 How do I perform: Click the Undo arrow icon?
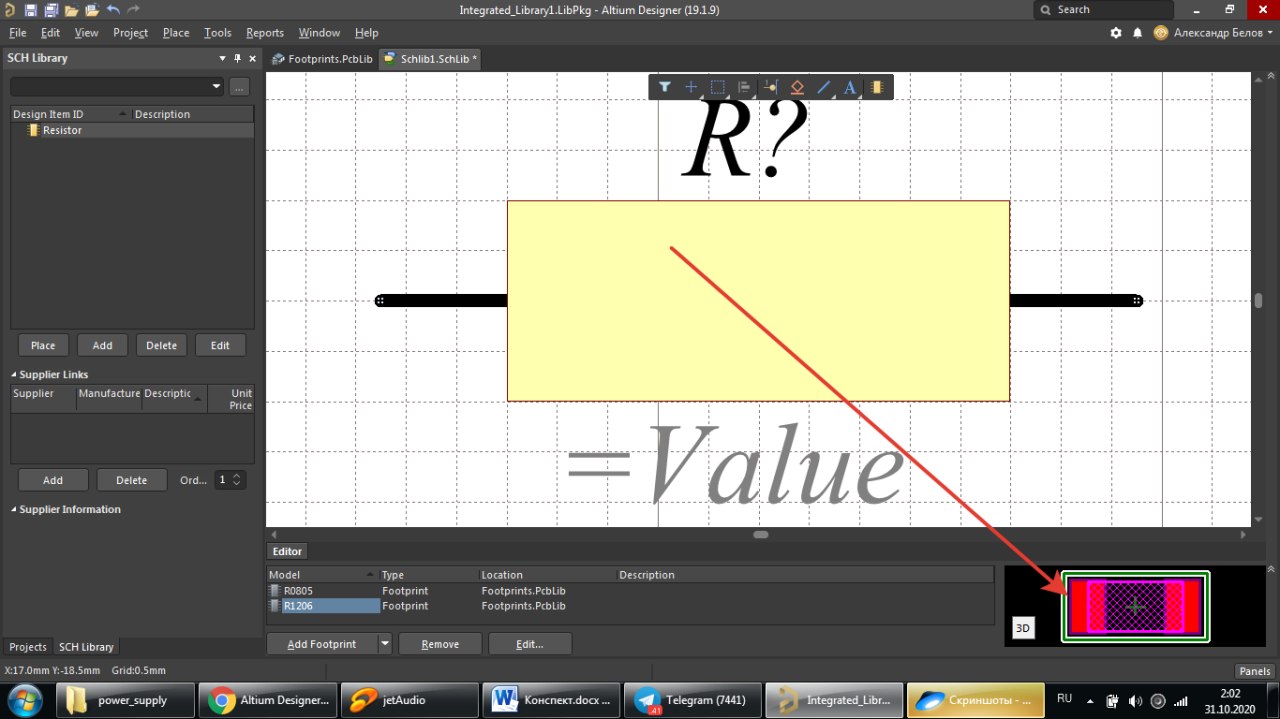point(113,9)
